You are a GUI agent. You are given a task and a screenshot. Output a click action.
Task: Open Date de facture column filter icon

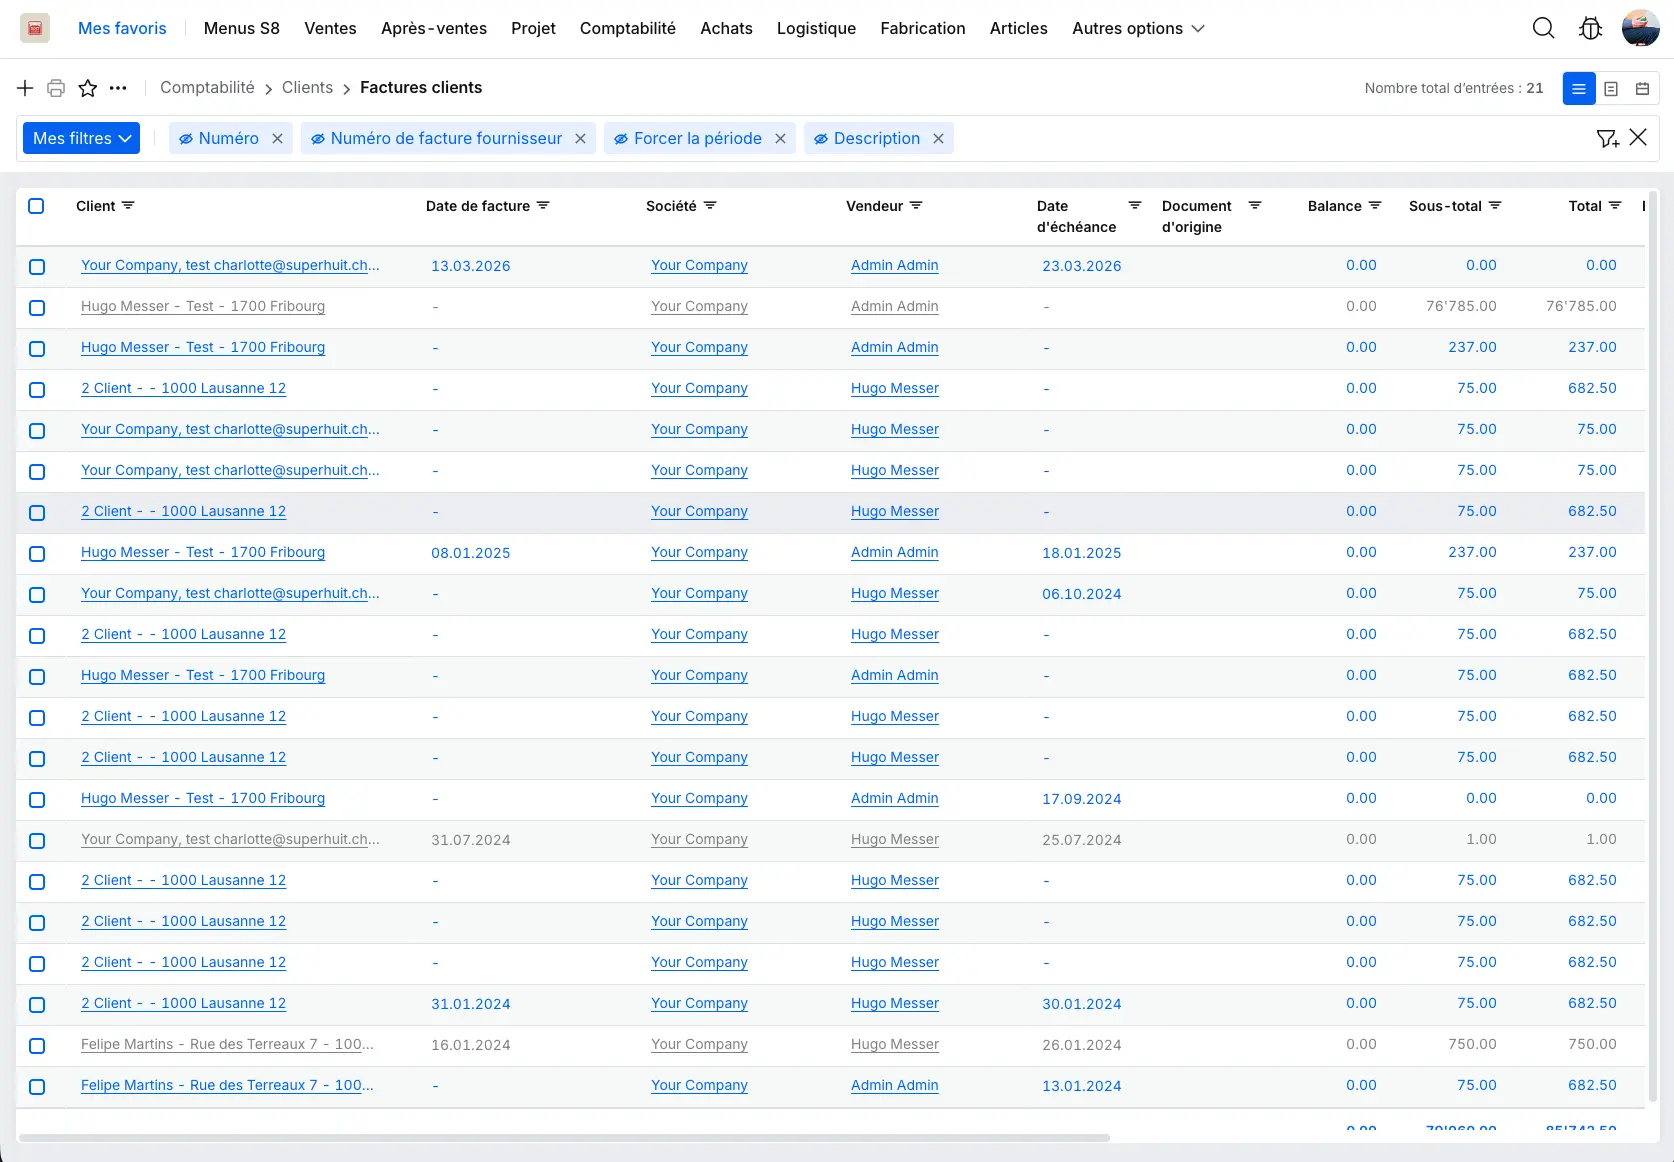coord(543,206)
